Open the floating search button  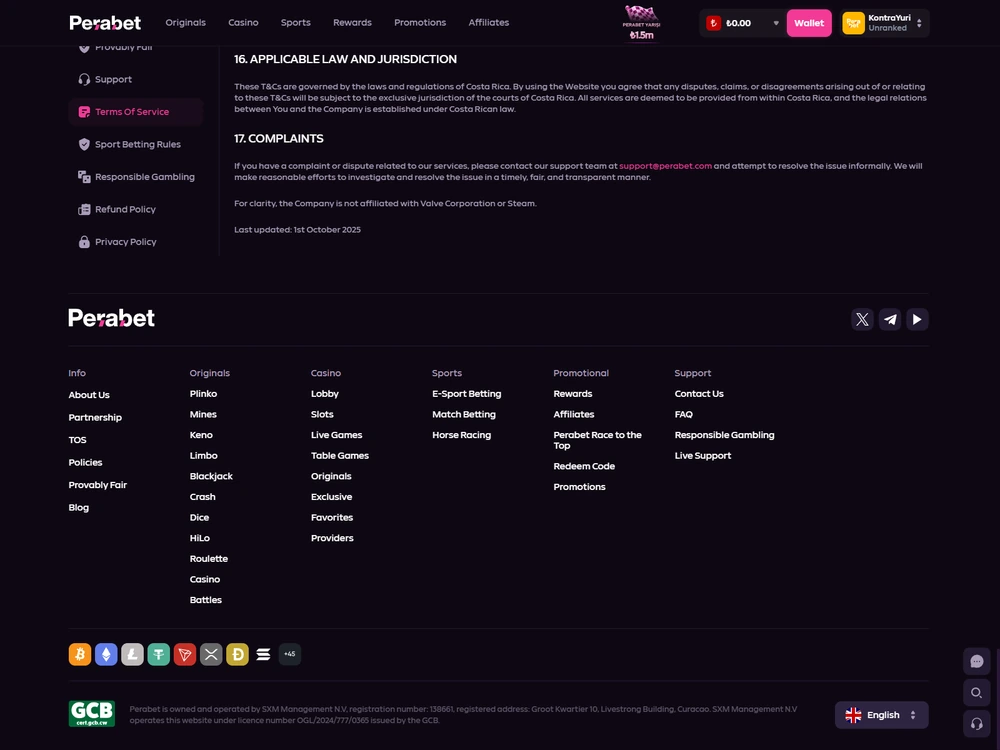point(976,693)
